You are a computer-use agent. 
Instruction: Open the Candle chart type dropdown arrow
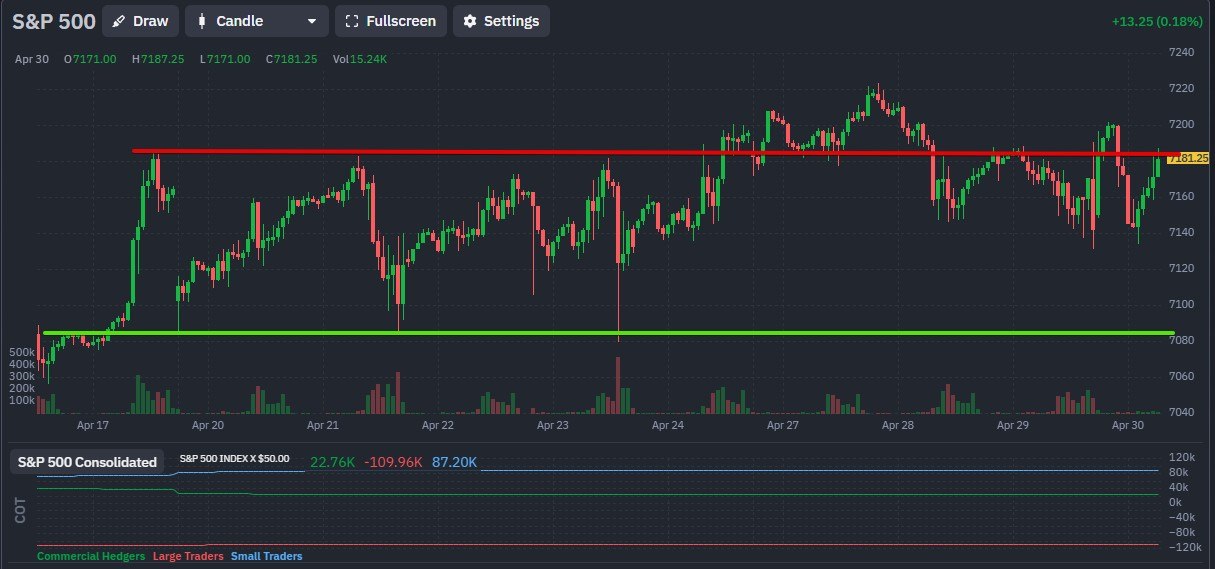coord(312,21)
